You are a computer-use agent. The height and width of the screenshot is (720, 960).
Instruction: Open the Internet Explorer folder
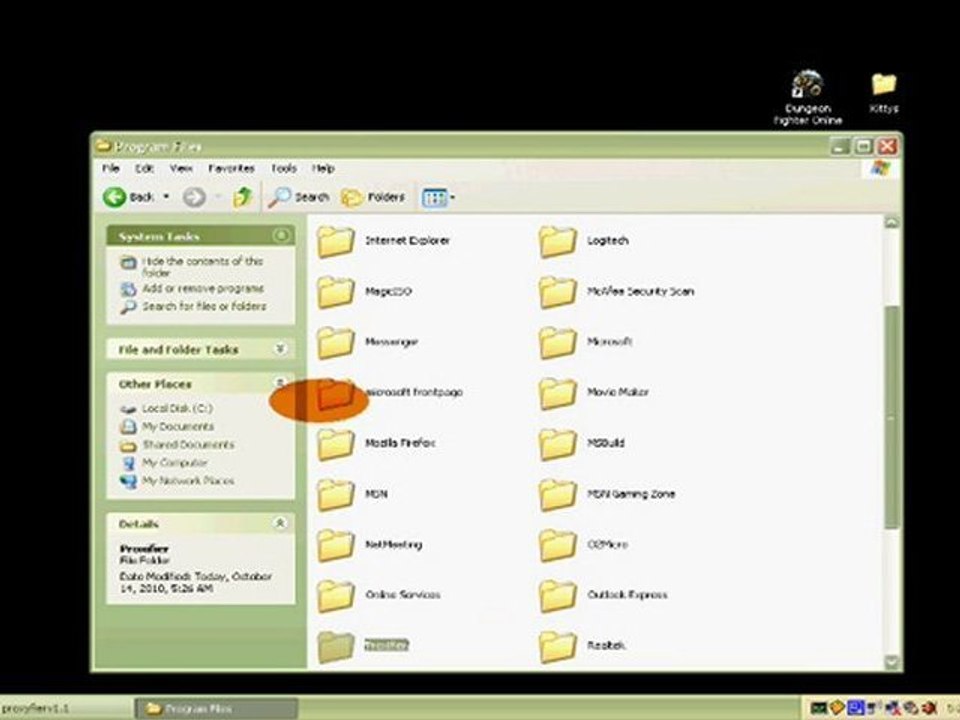(383, 241)
